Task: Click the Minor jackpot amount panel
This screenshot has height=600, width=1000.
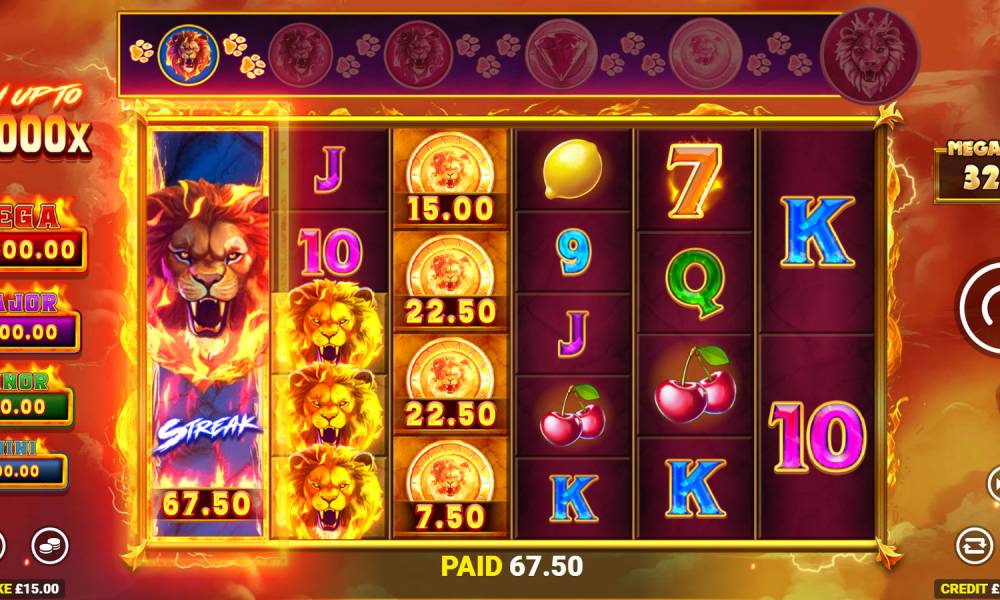Action: tap(35, 406)
